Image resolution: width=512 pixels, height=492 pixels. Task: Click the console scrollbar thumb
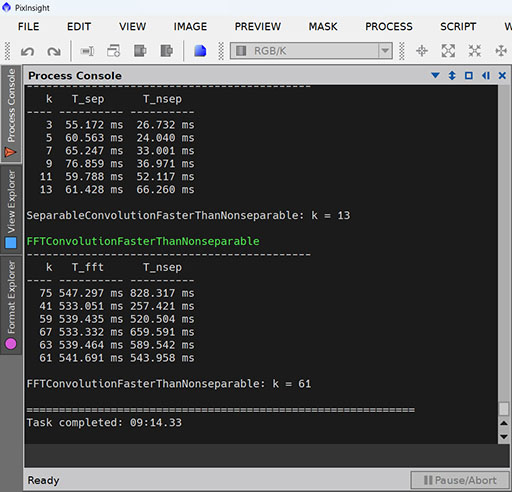504,408
